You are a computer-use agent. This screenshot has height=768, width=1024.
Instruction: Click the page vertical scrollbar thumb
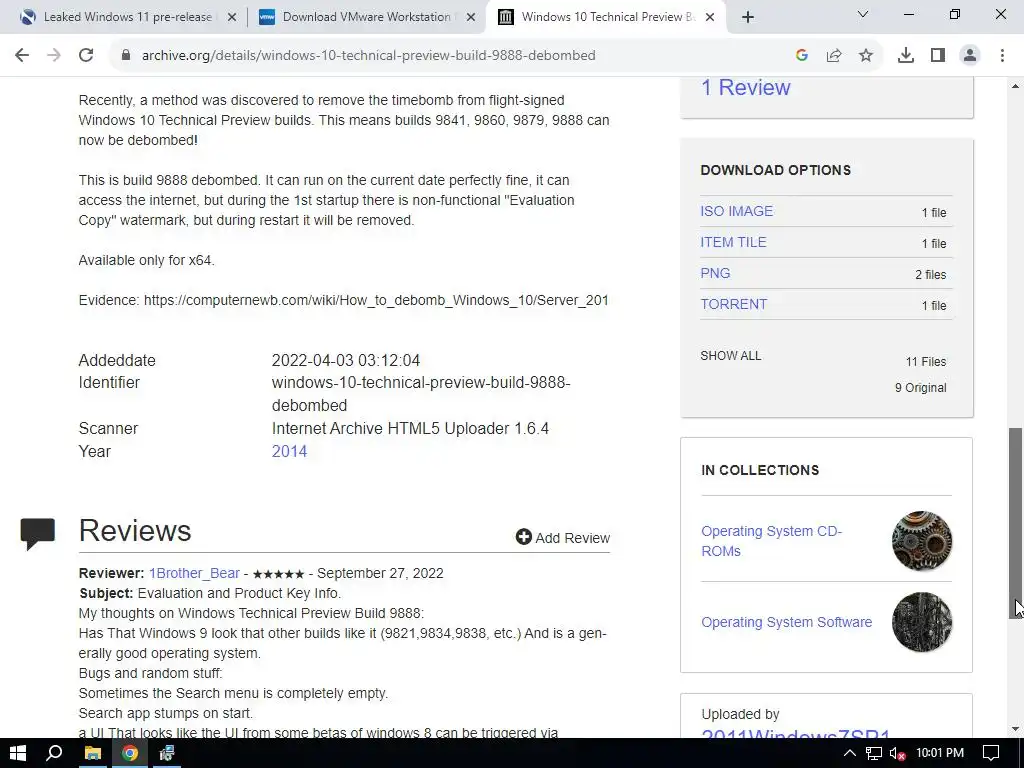pyautogui.click(x=1016, y=522)
